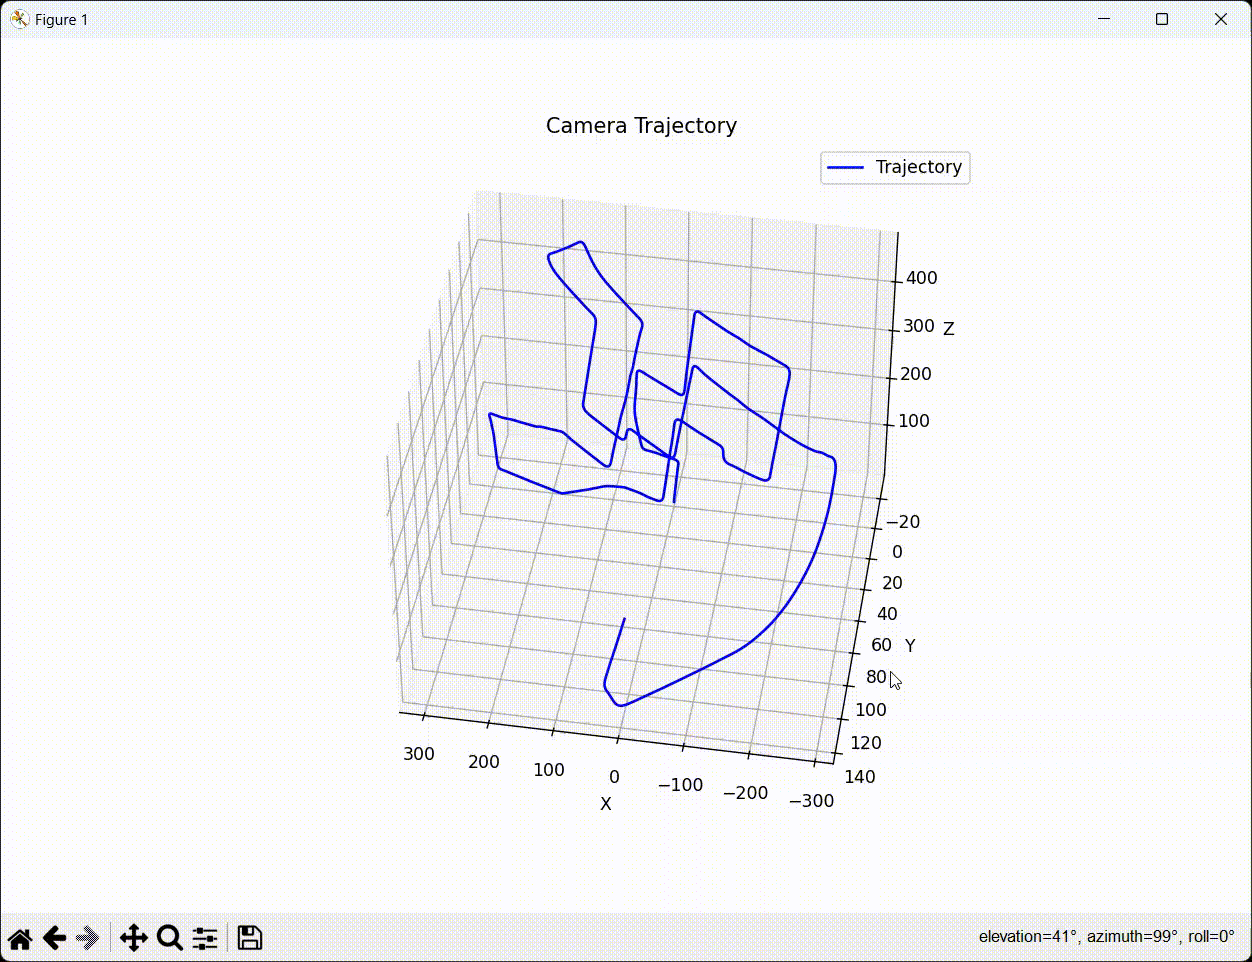Click the Y axis label
The image size is (1252, 962).
(910, 646)
